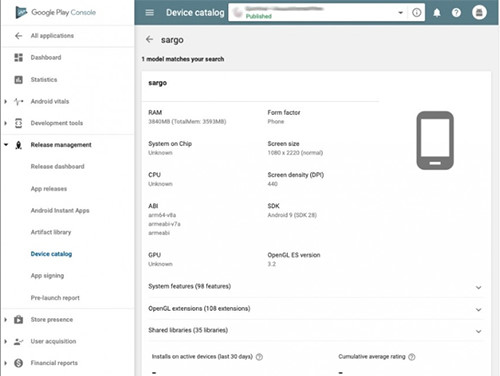Screen dimensions: 500x376
Task: Go back using arrow beside sargo title
Action: (x=149, y=40)
